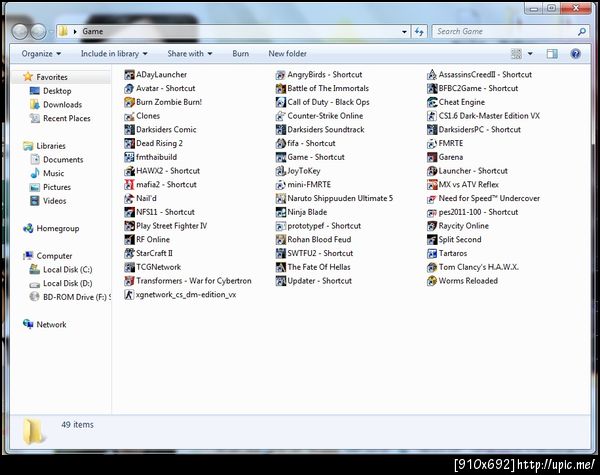Select Transformers - War for Cybertron text
This screenshot has width=600, height=475.
click(194, 281)
